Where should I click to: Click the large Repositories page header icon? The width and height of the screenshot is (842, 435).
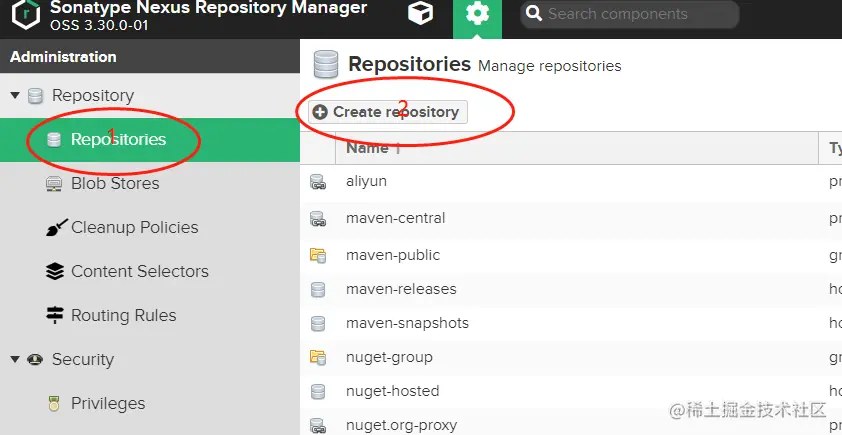pos(326,64)
